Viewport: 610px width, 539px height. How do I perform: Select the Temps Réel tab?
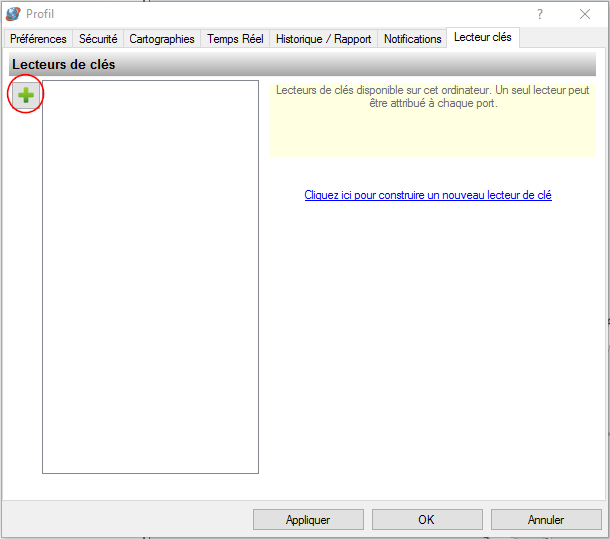pos(235,39)
